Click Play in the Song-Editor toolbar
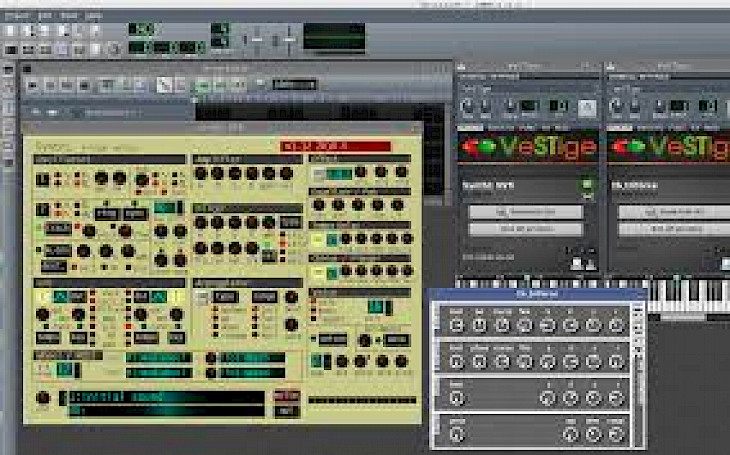Screen dimensions: 730x455 point(33,85)
